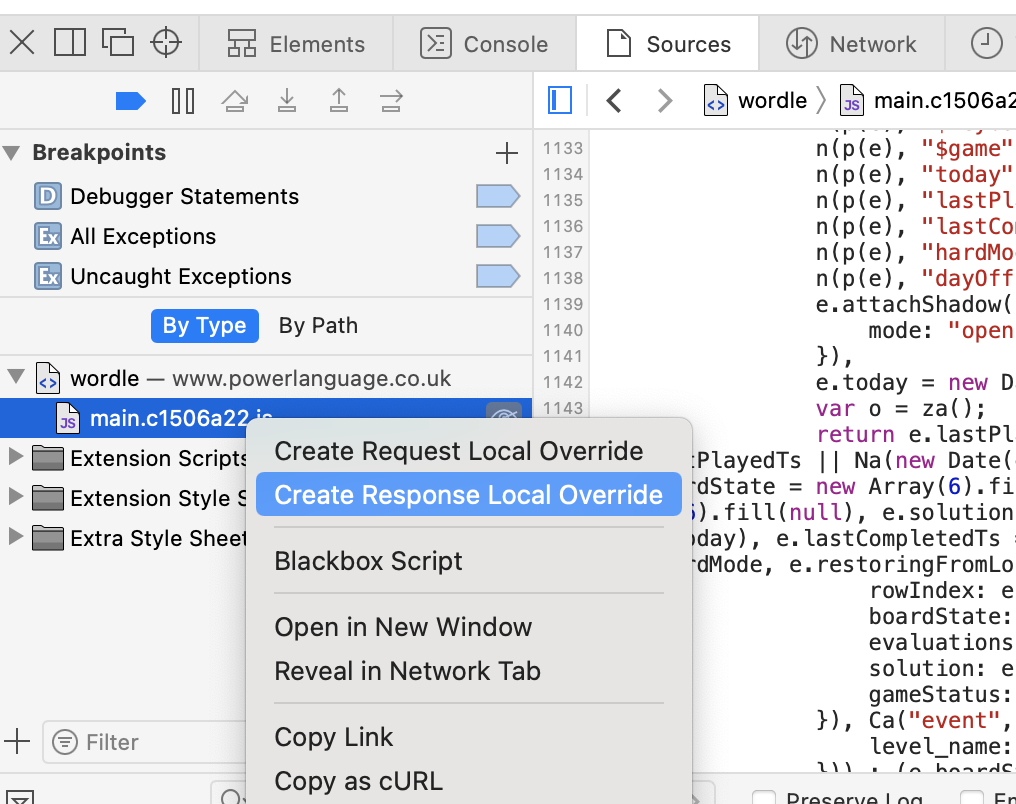Select wordle document in resource tree
Viewport: 1016px width, 804px height.
[266, 378]
